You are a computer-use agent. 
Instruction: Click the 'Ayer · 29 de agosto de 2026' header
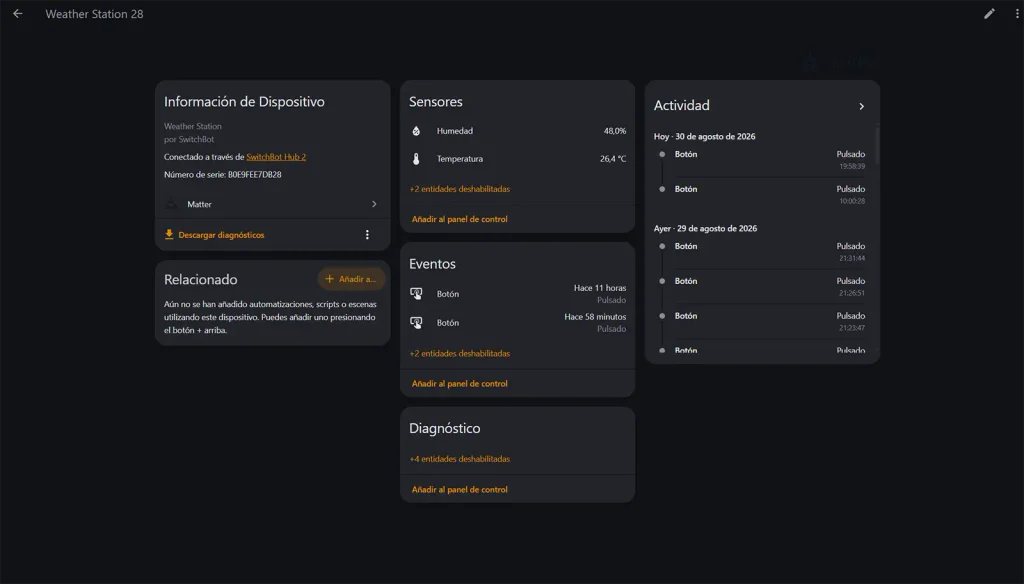click(705, 229)
